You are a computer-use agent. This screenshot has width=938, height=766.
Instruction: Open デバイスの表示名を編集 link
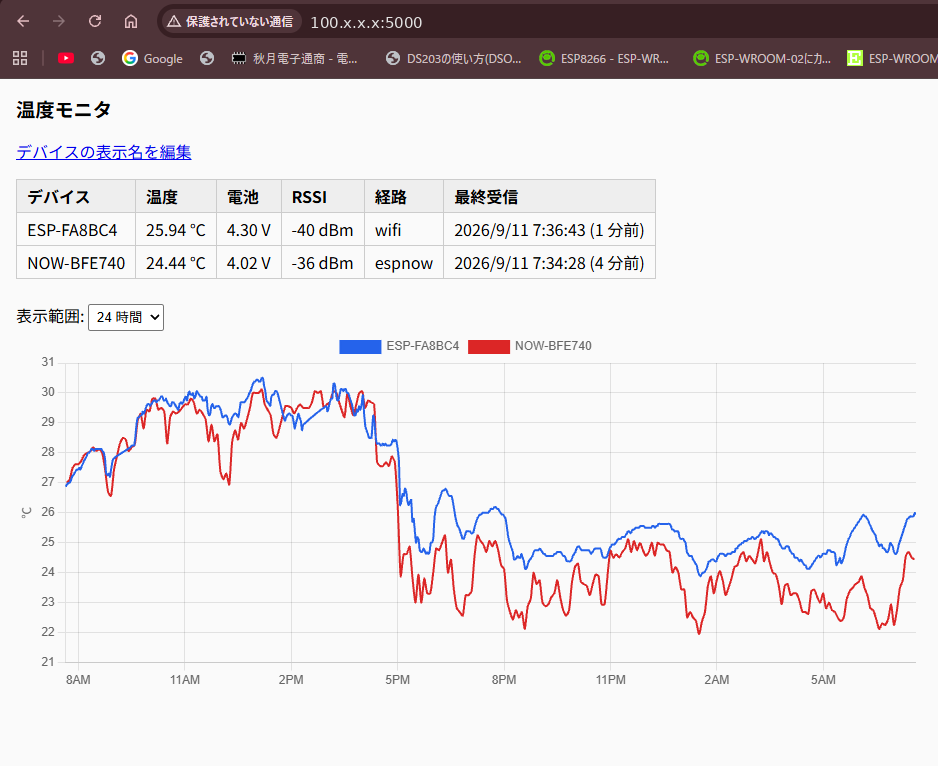tap(103, 152)
